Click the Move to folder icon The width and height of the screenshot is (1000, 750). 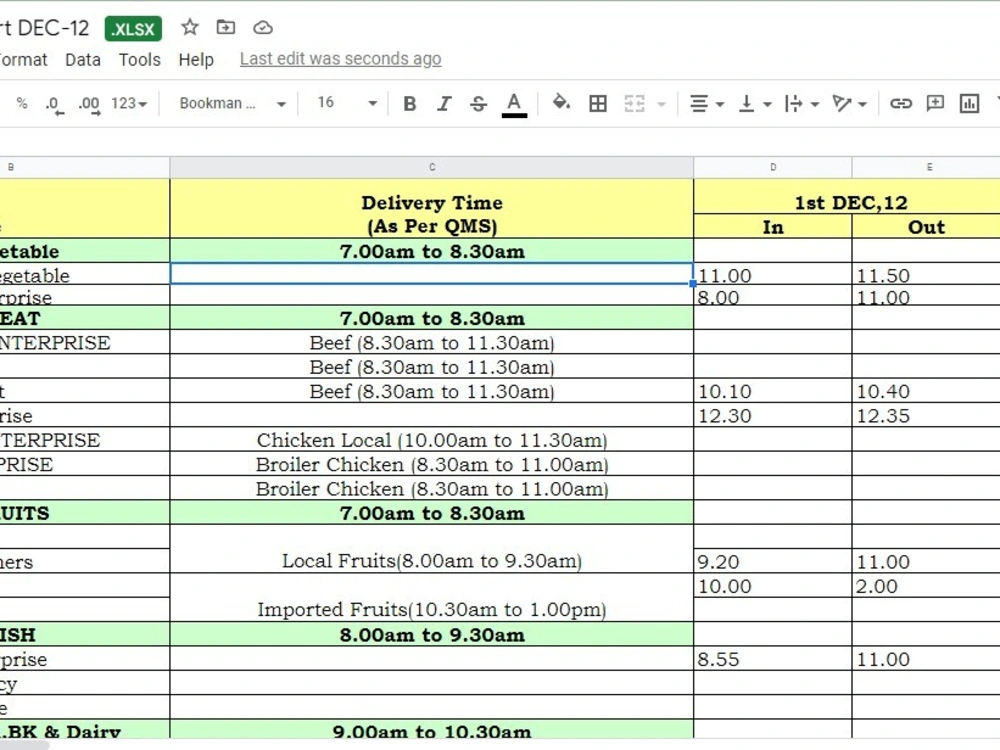[226, 27]
